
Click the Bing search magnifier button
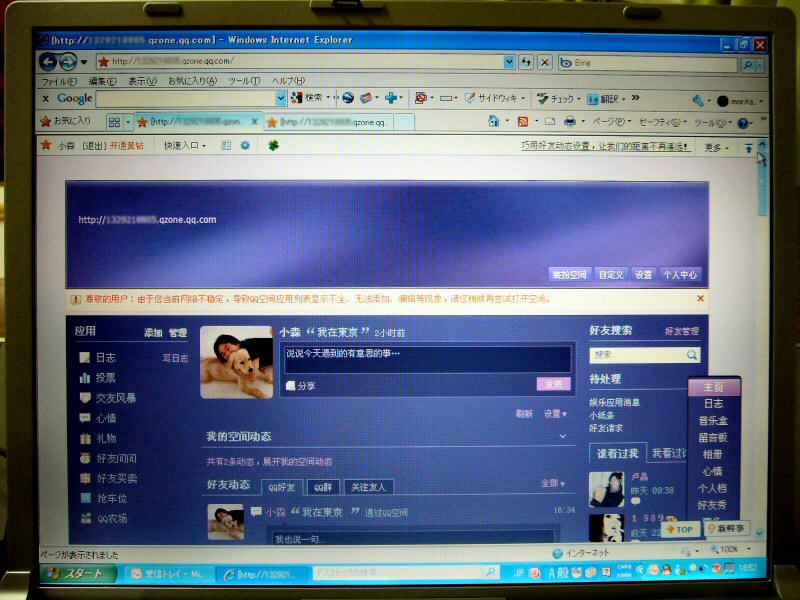pos(748,65)
